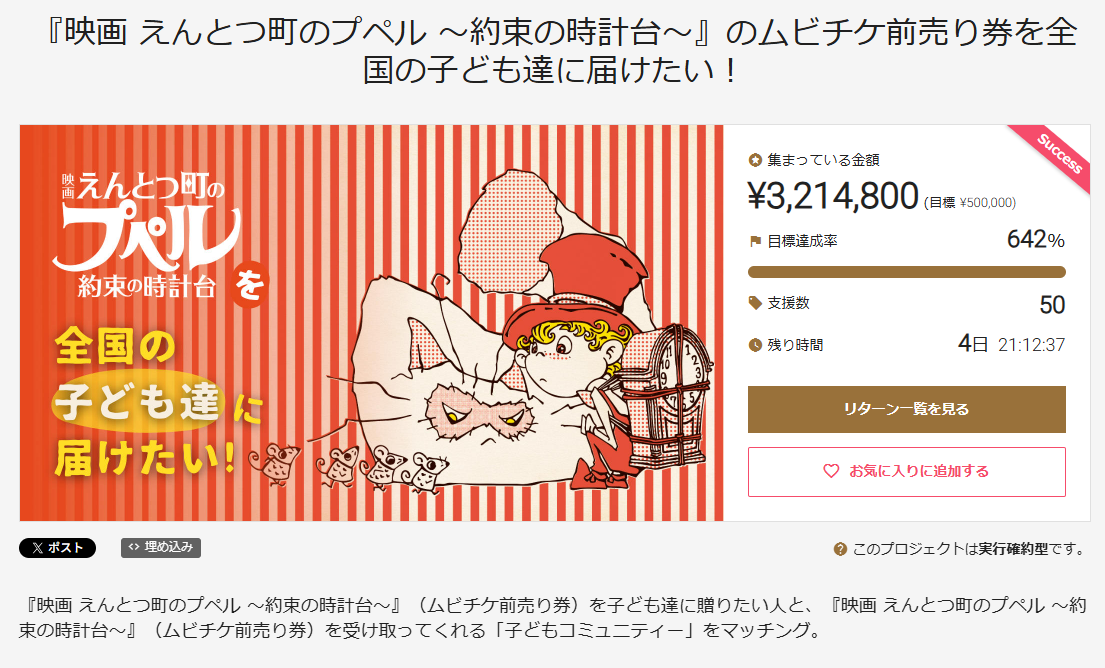Image resolution: width=1105 pixels, height=668 pixels.
Task: Click the X logo on the ポスト button
Action: (38, 548)
